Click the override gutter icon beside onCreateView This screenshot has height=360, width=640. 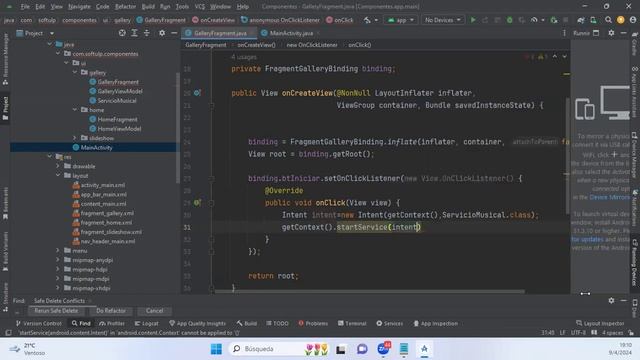(197, 93)
